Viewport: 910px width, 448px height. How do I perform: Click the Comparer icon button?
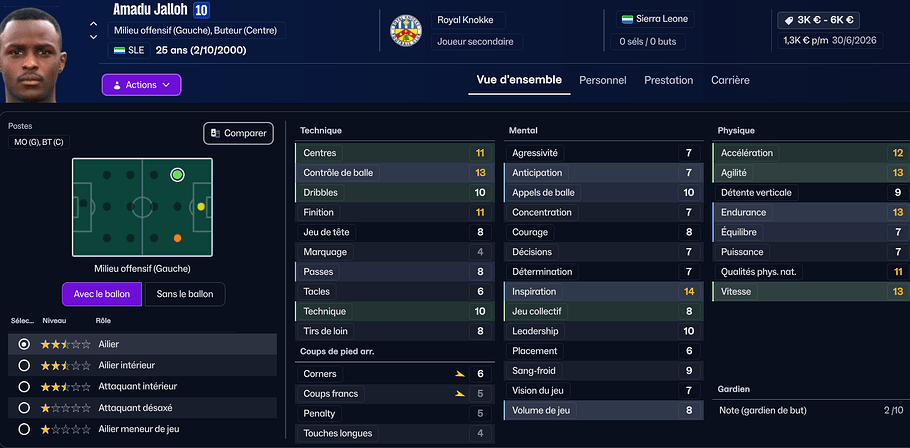pos(217,133)
